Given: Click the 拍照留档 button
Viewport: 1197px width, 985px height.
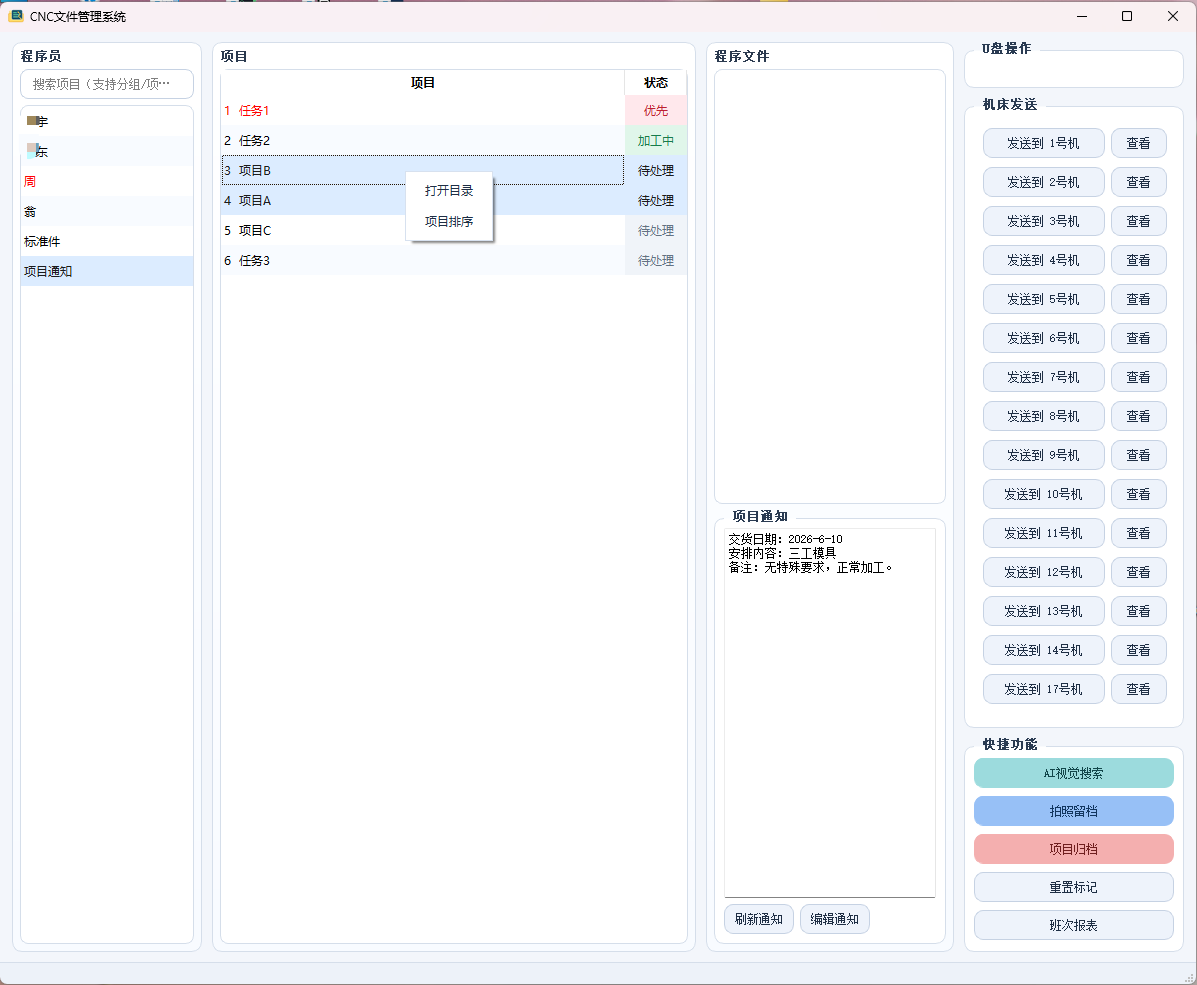Looking at the screenshot, I should [x=1073, y=811].
